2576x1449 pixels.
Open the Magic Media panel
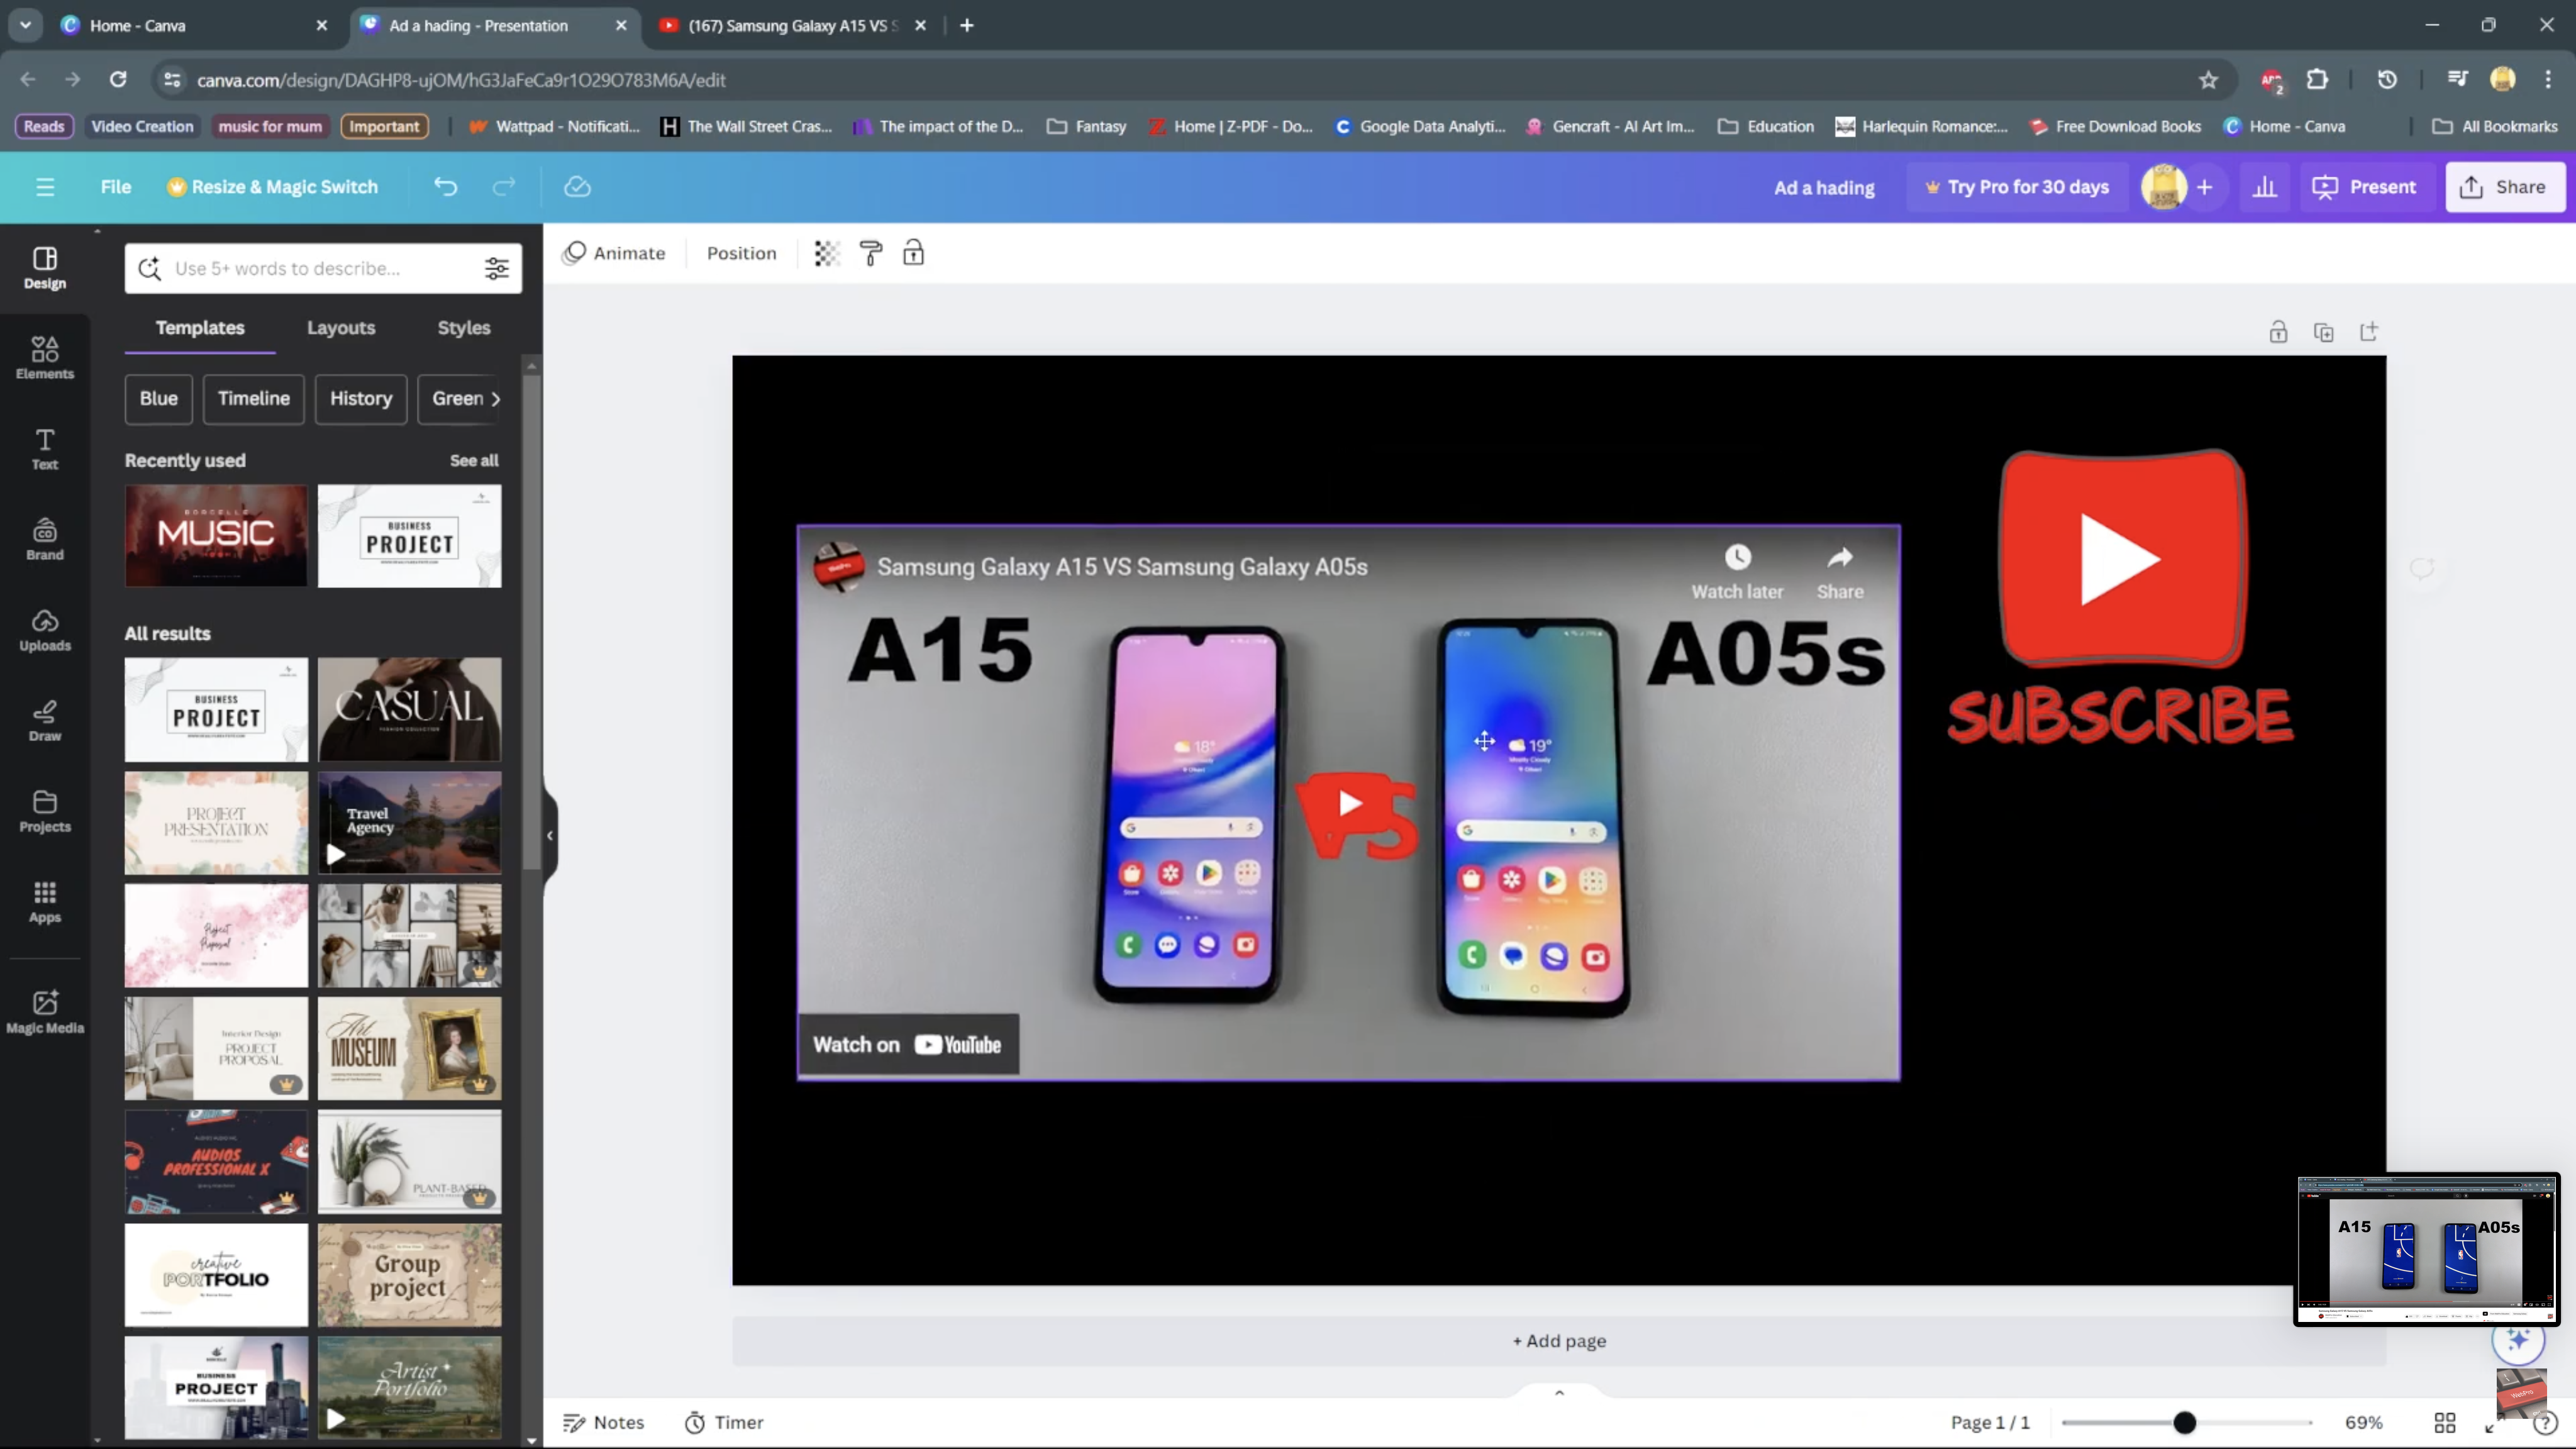[x=45, y=1011]
